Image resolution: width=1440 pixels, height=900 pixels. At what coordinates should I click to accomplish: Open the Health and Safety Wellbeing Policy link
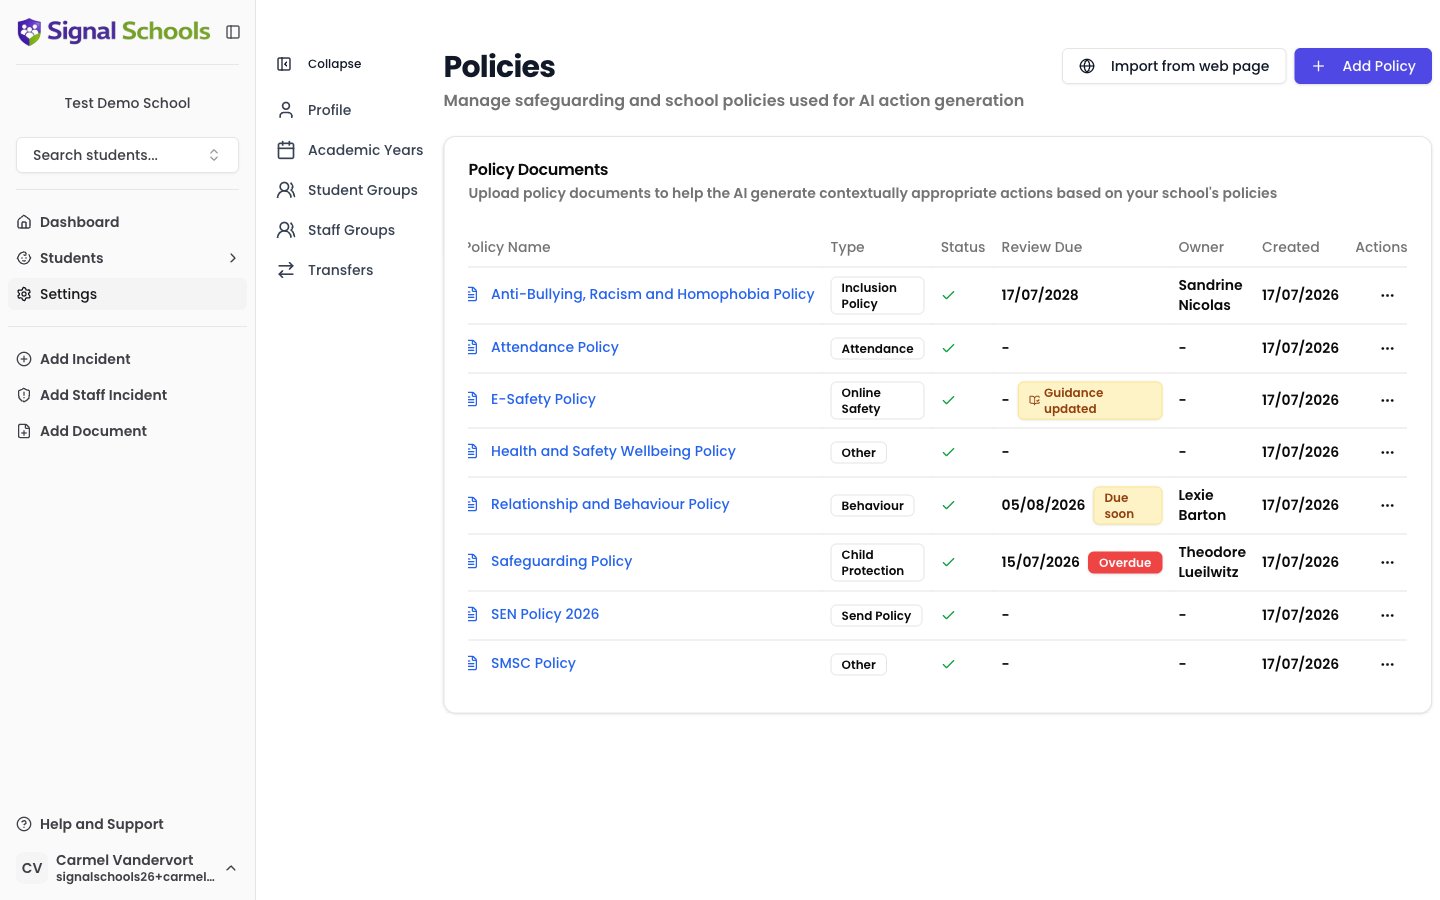[613, 451]
